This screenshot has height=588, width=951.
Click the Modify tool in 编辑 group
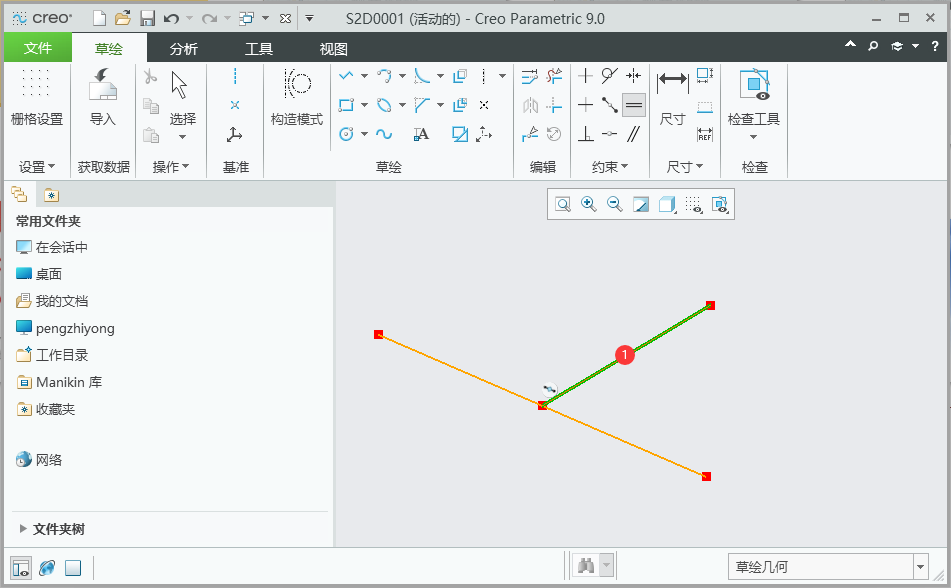coord(529,76)
